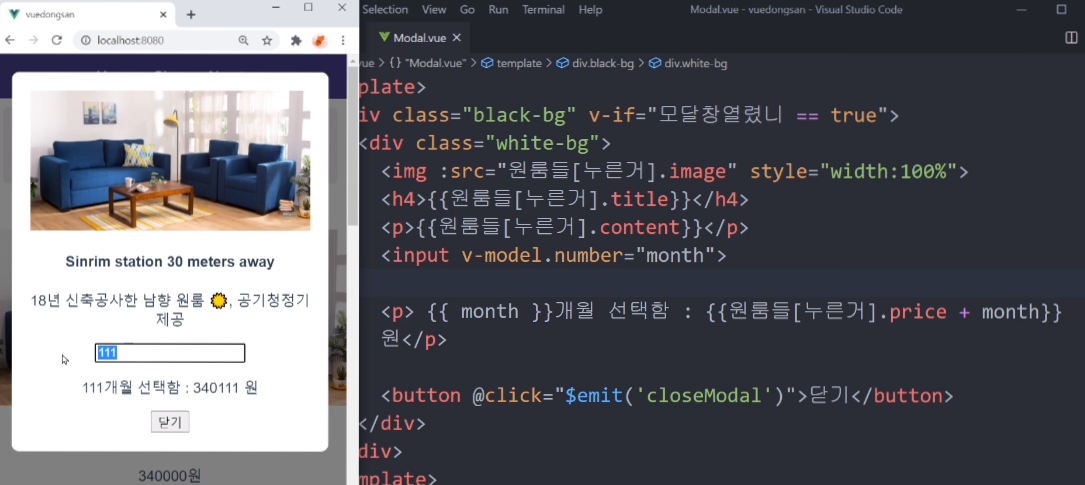Click the site info icon in address bar
Screen dimensions: 1085x485
pyautogui.click(x=86, y=41)
